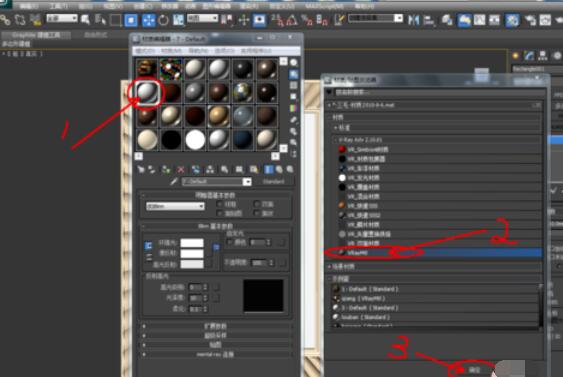Enable the Faceted checkbox
Image resolution: width=563 pixels, height=377 pixels.
tap(256, 213)
